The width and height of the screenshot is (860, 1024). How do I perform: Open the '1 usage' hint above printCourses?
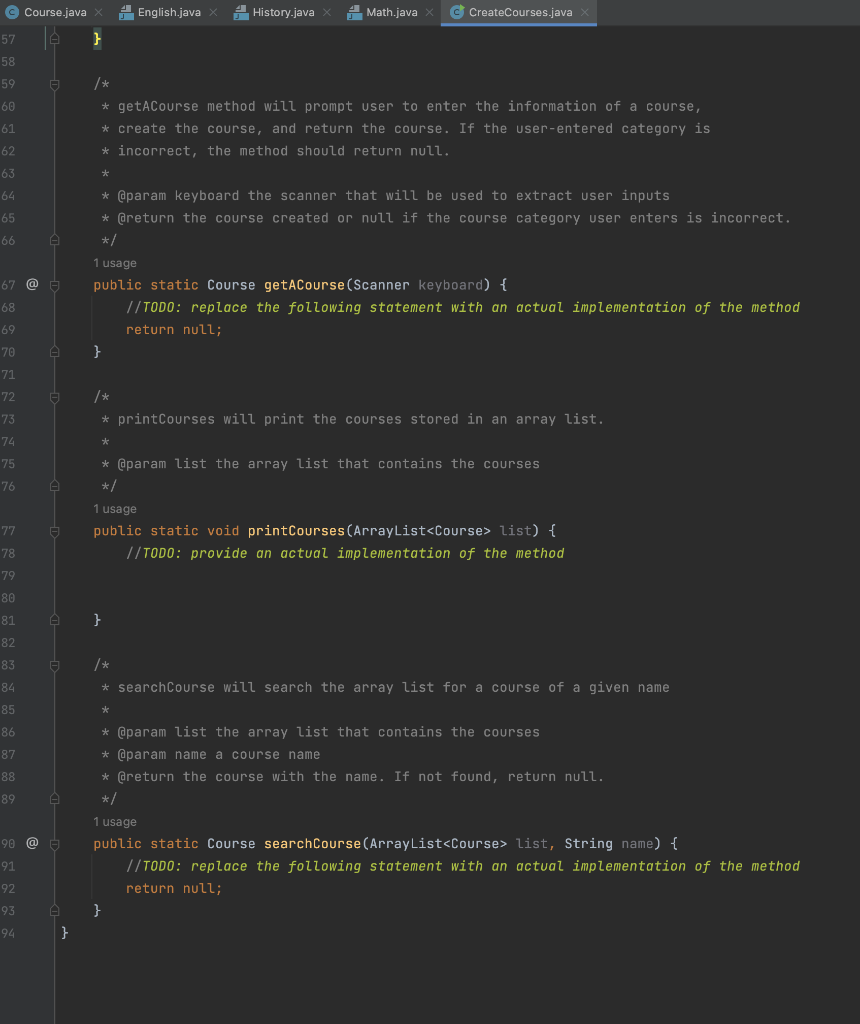pos(115,509)
